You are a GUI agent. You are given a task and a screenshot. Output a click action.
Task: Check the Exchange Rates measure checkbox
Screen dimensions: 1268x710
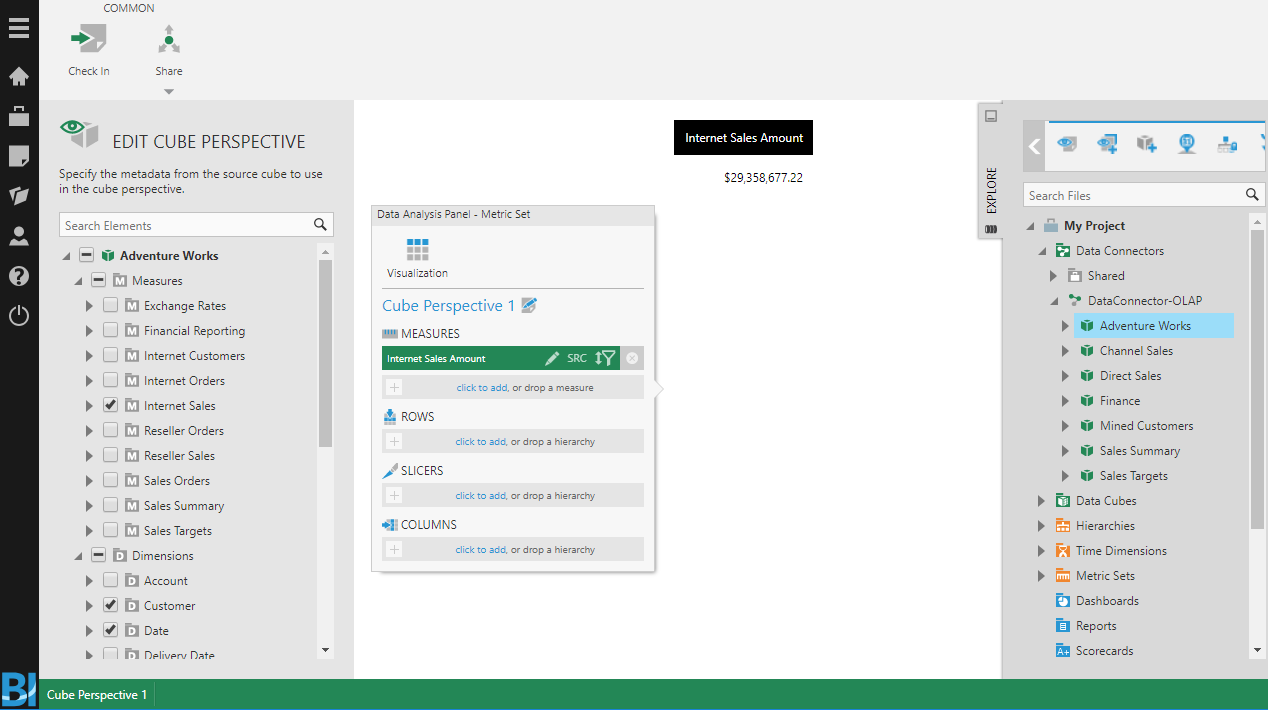tap(110, 306)
